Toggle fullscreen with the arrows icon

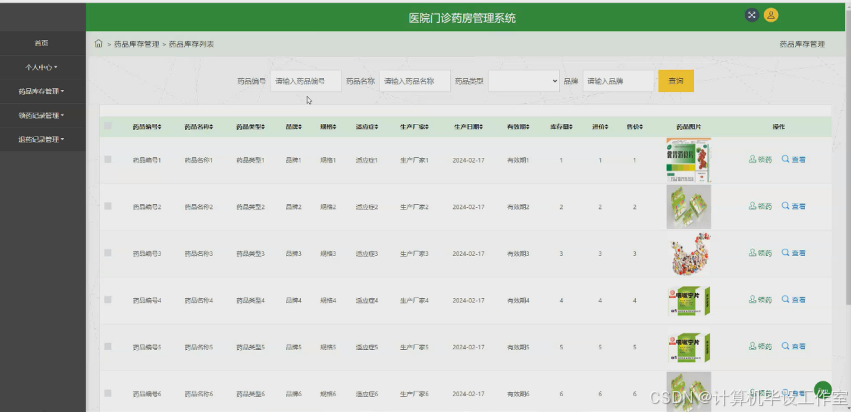(x=751, y=15)
